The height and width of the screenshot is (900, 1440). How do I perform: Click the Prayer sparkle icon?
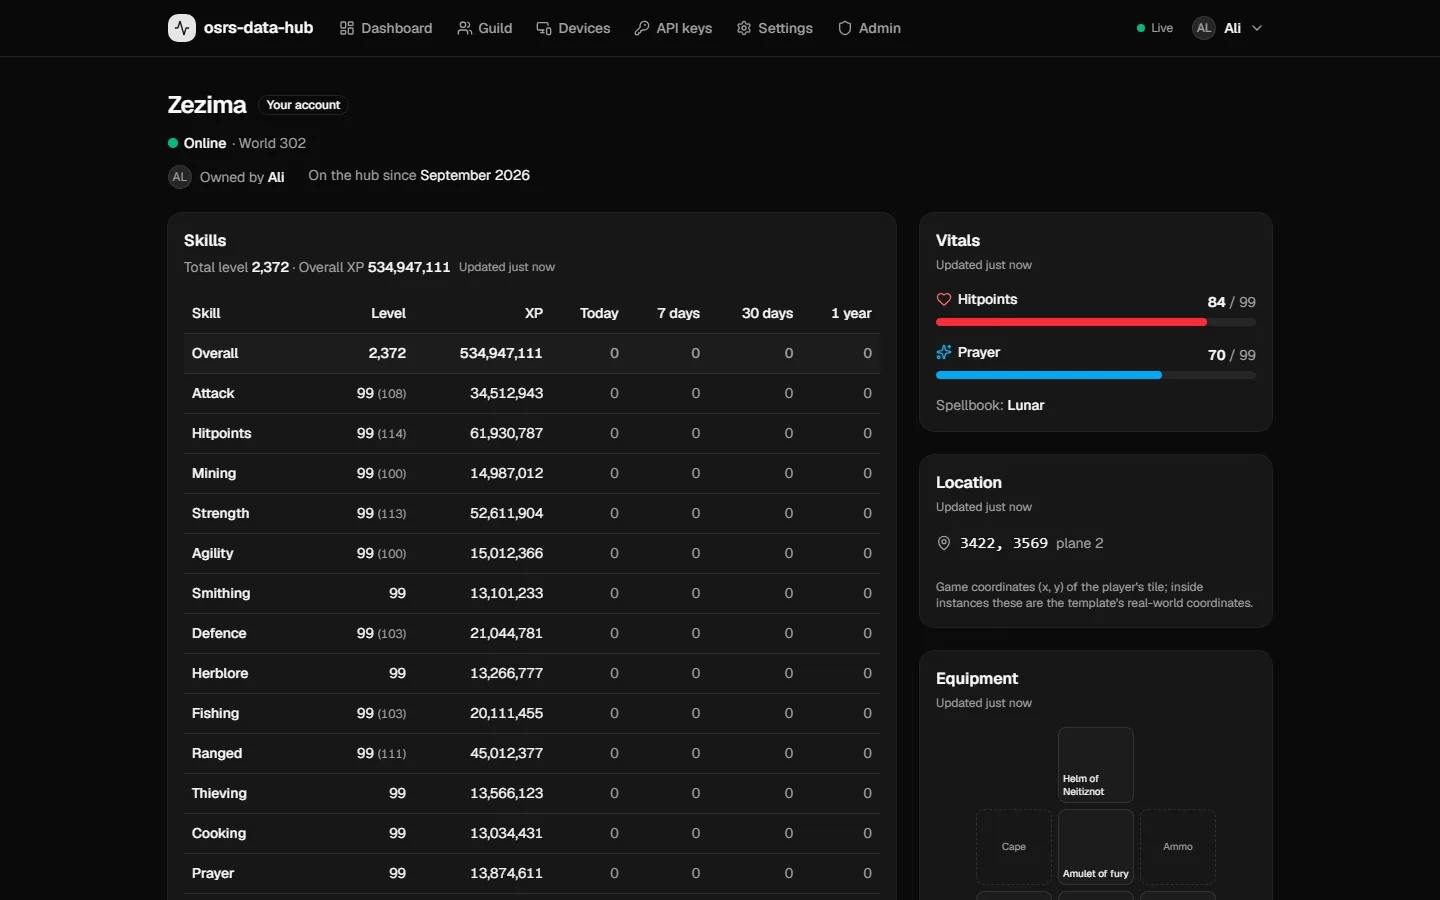tap(944, 352)
